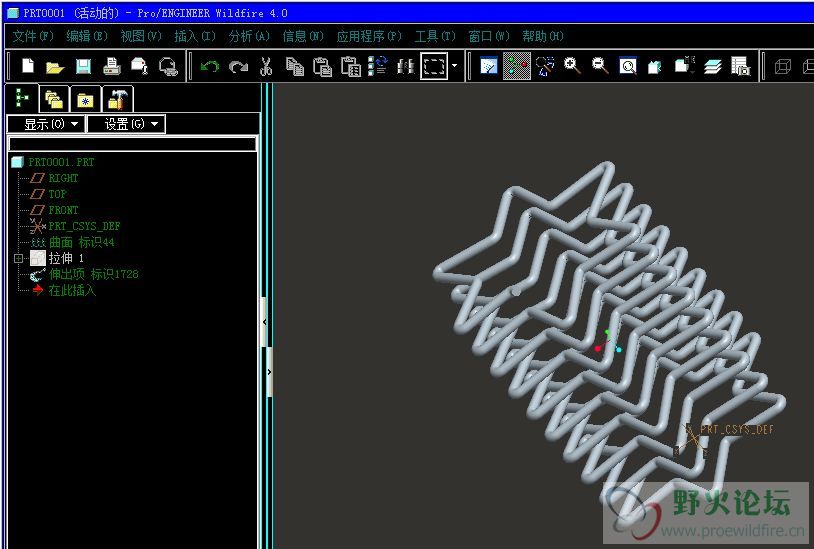Click the Copy icon
This screenshot has height=549, width=814.
(x=295, y=66)
